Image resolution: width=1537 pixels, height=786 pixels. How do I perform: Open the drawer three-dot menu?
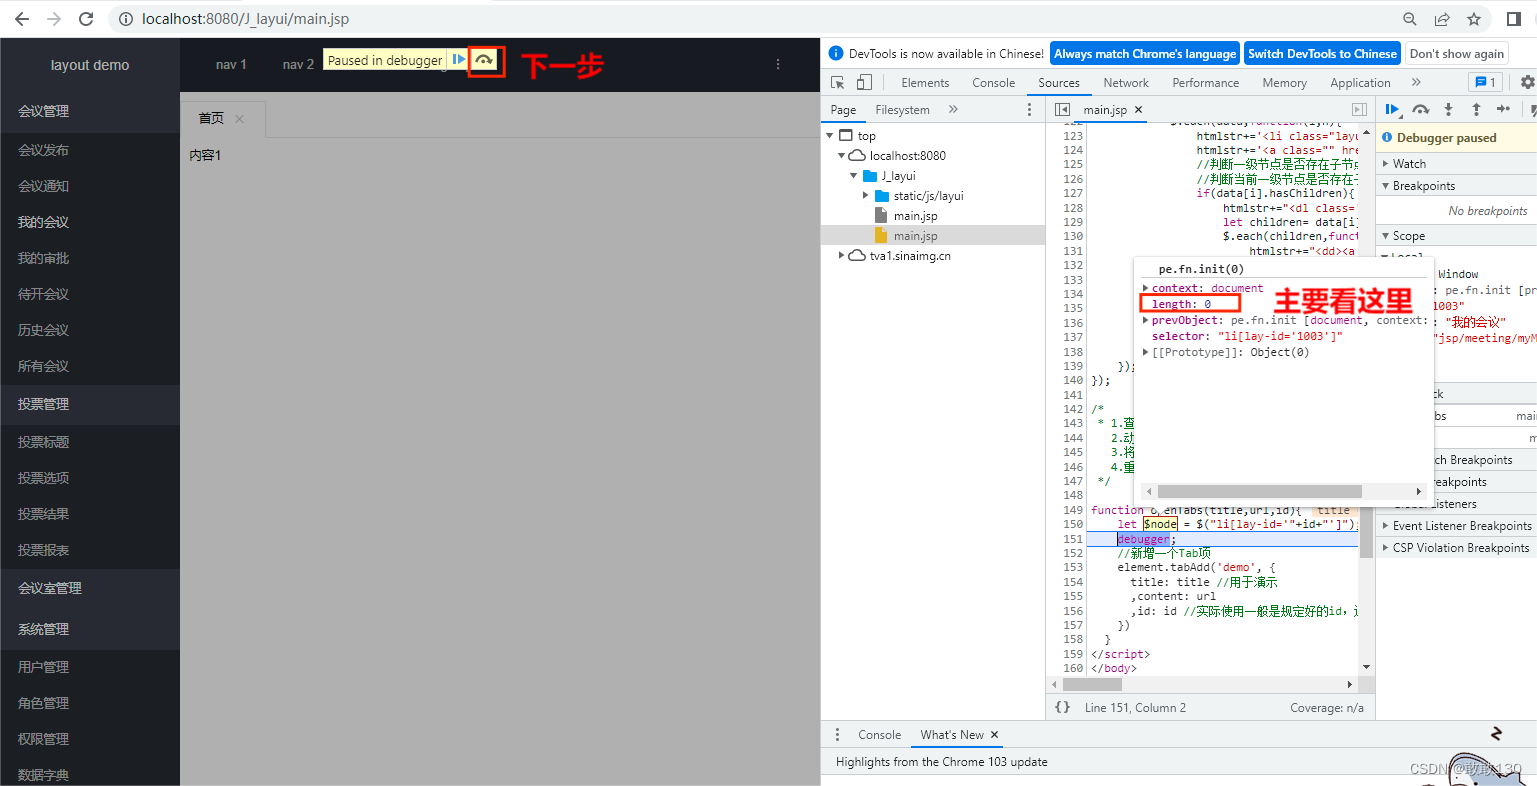[x=837, y=734]
